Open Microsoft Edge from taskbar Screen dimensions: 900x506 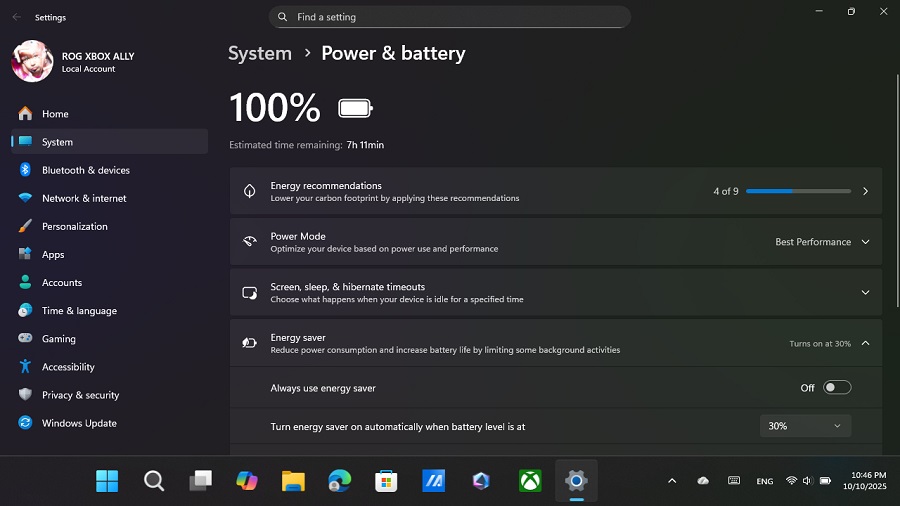point(340,481)
